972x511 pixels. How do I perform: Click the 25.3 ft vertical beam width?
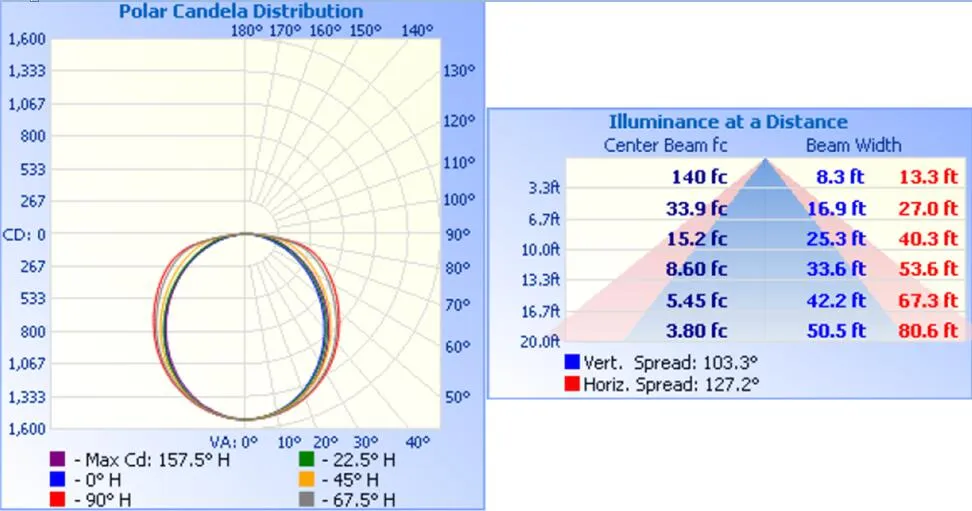click(836, 238)
